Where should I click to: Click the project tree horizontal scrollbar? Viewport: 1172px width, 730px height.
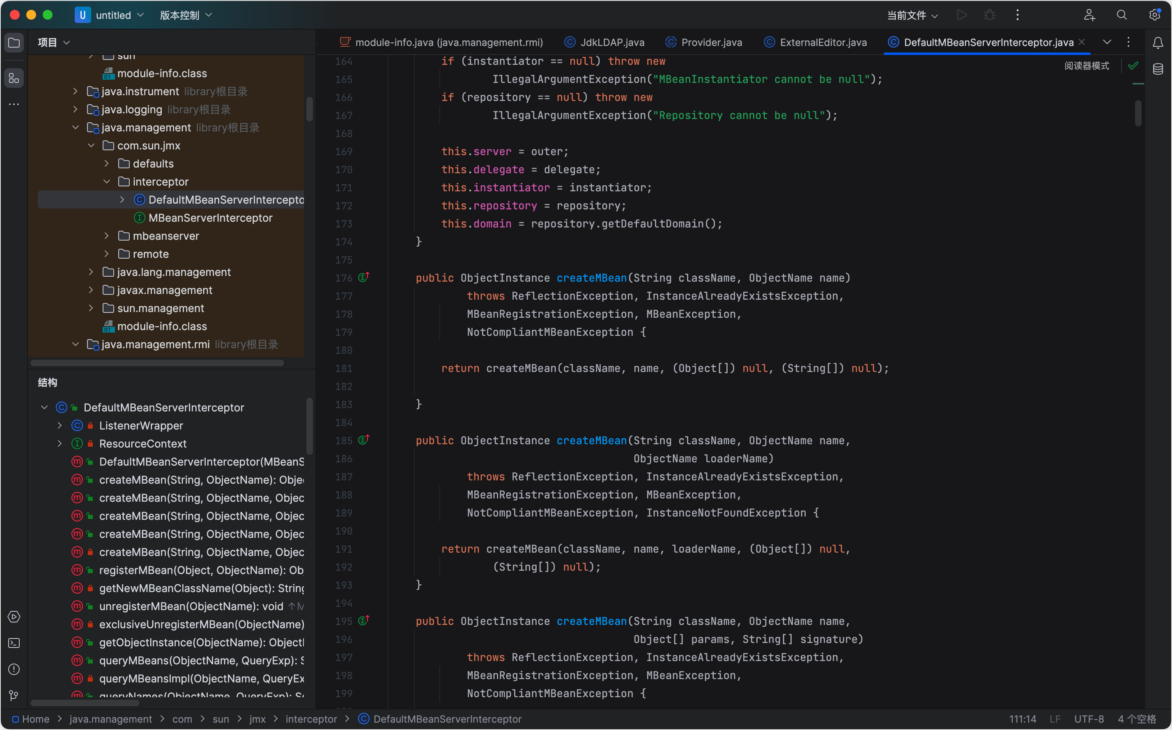(157, 363)
